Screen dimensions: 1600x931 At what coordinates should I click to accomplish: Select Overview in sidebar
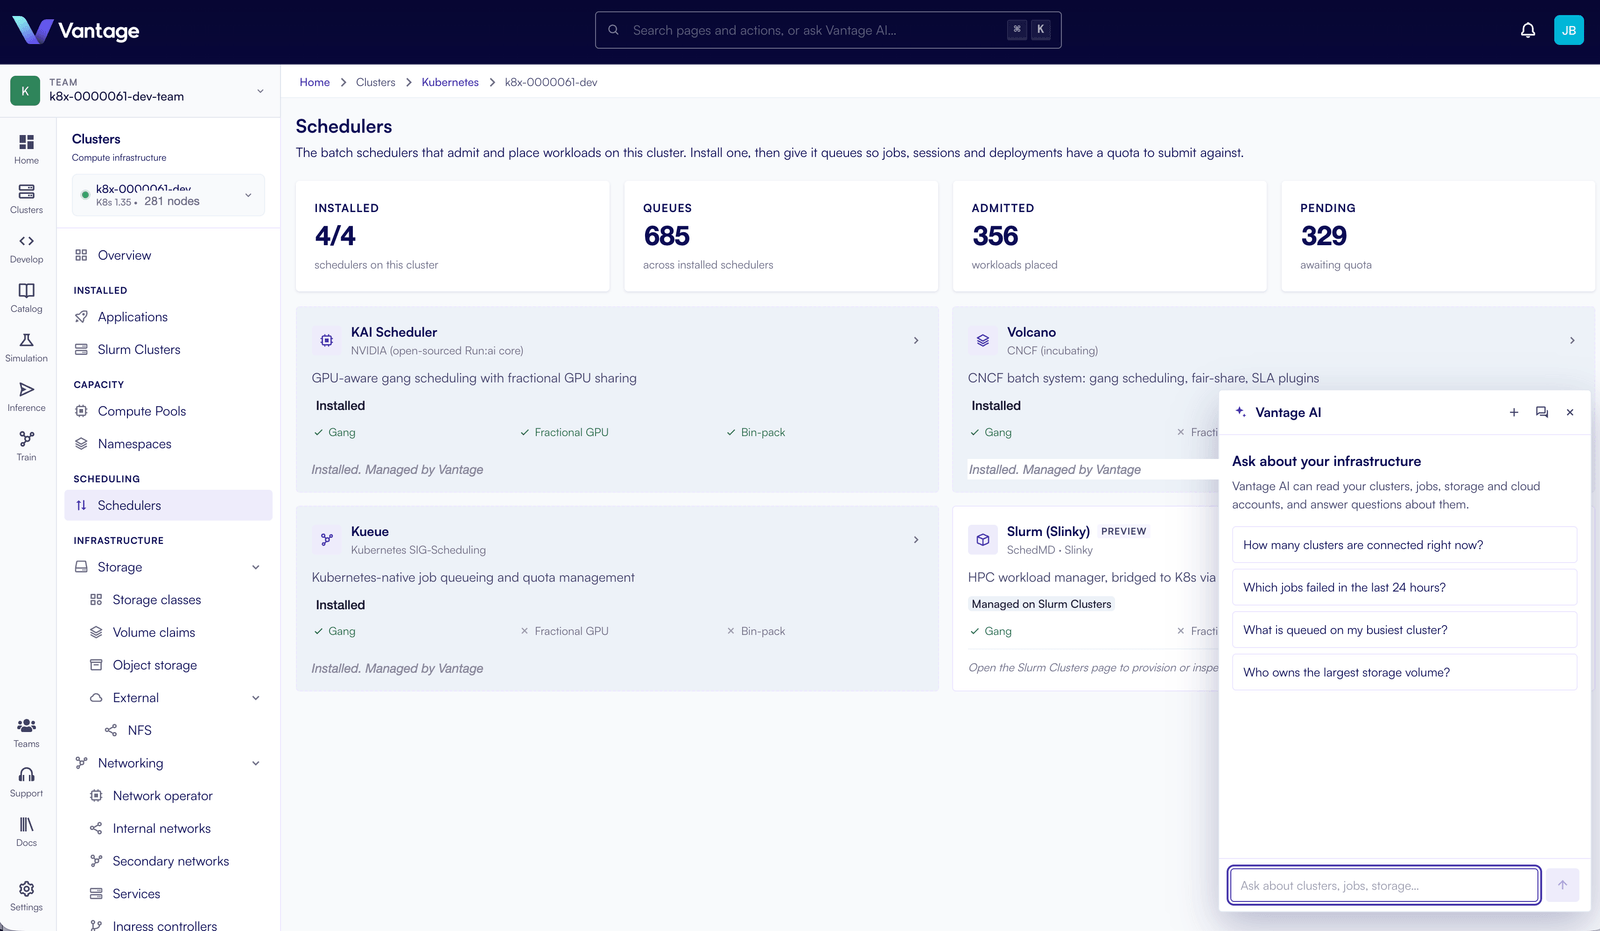pyautogui.click(x=168, y=256)
